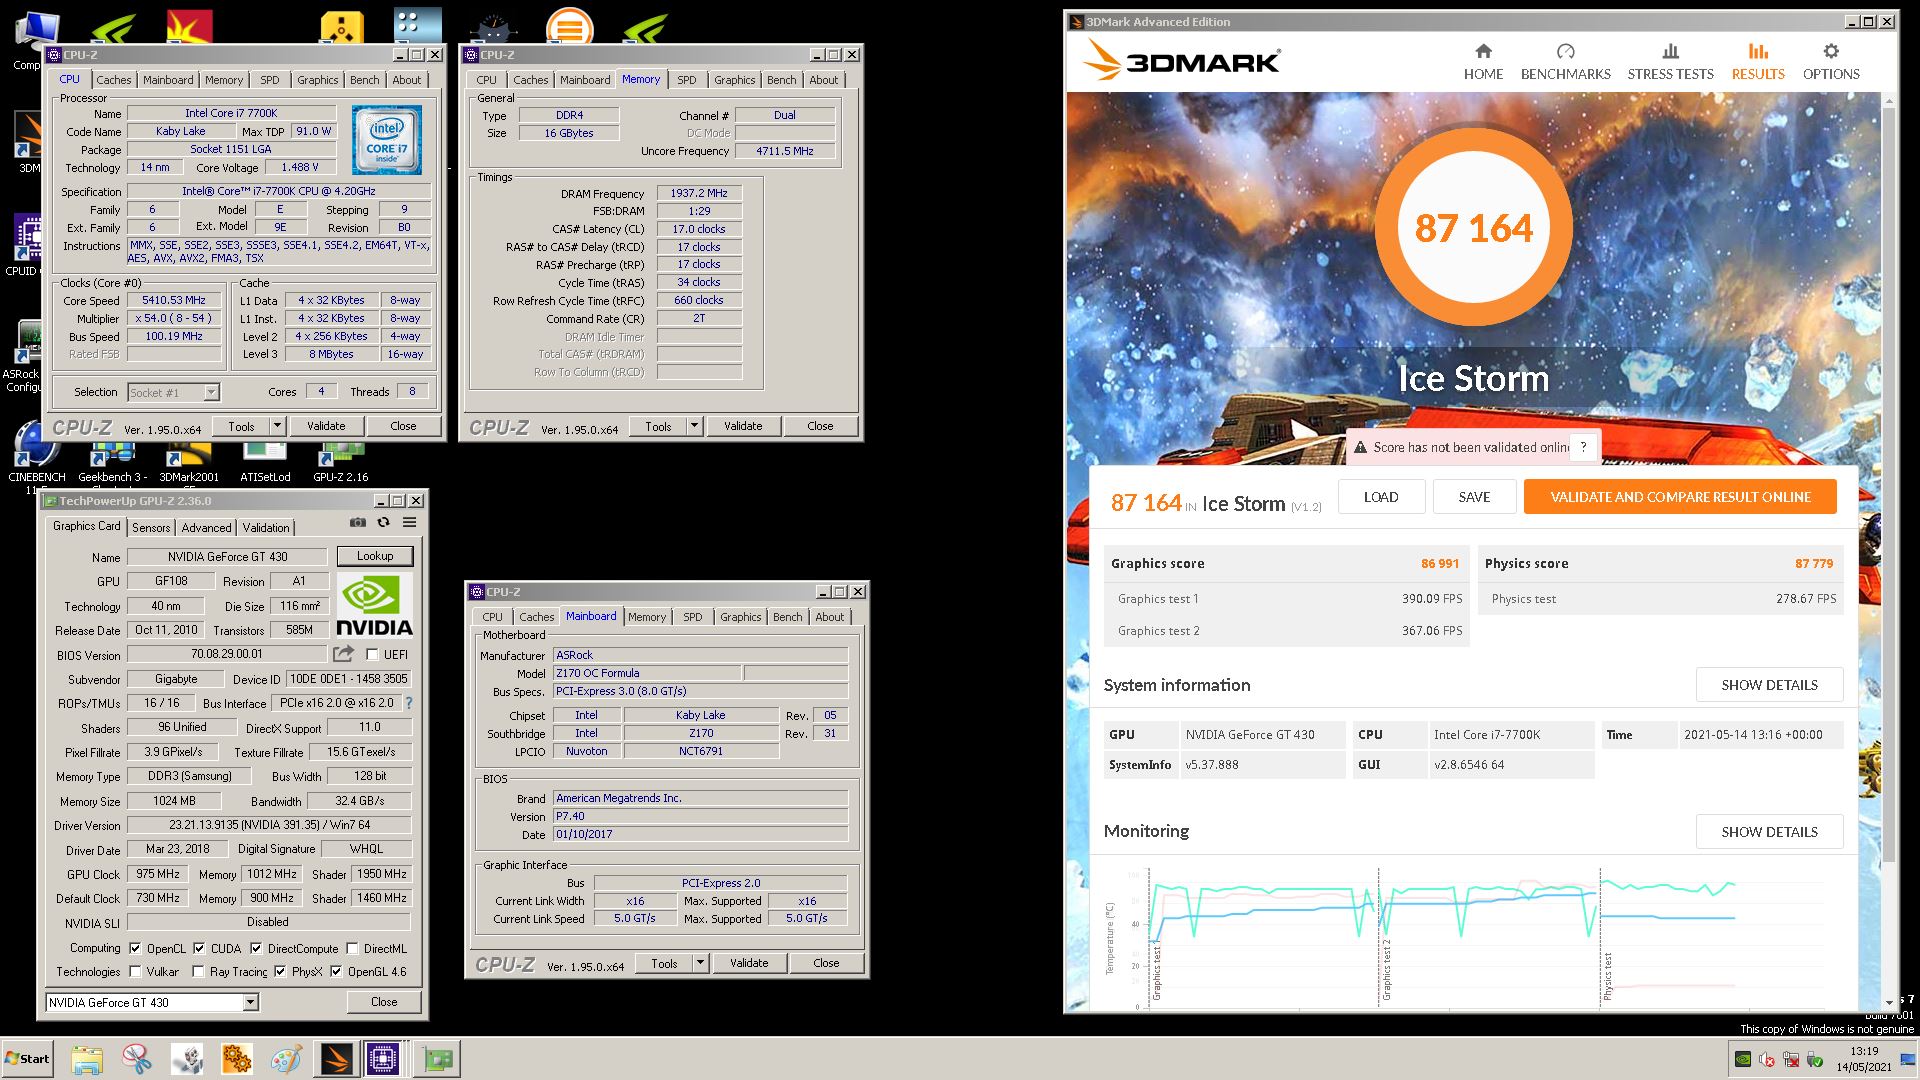
Task: Click the 3DMark vertical scrollbar down arrow
Action: click(1888, 1002)
